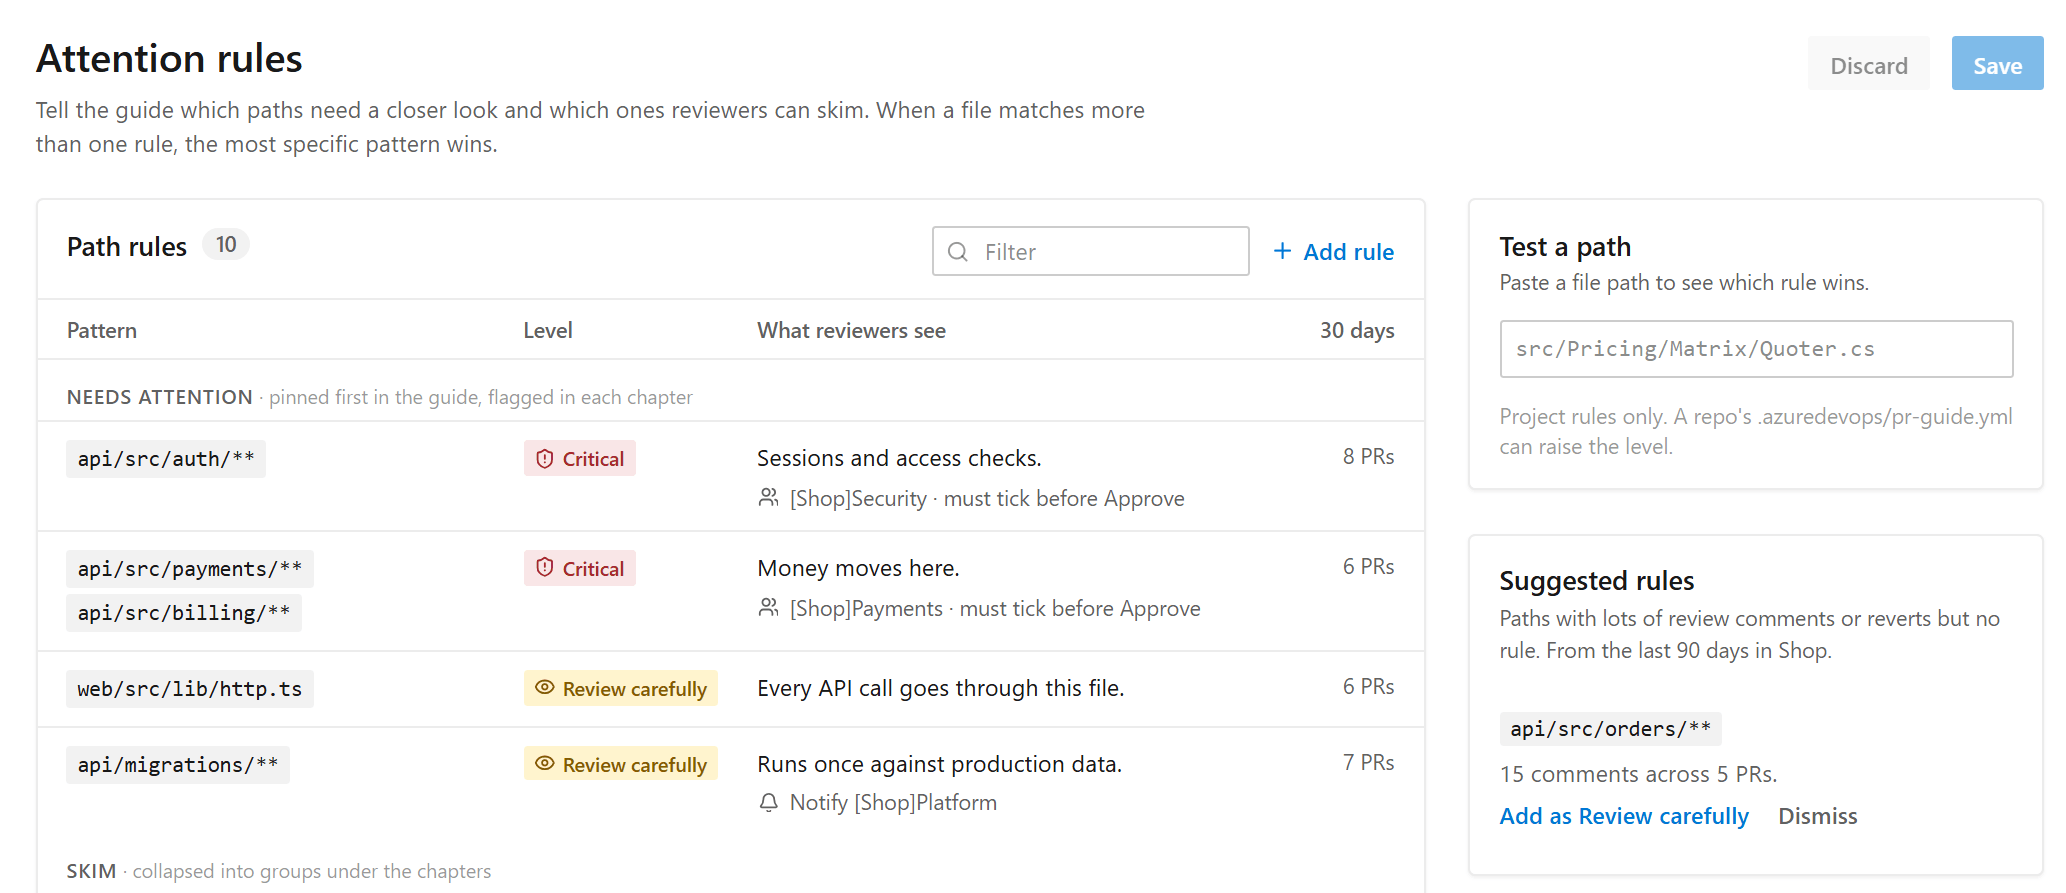Click the Level column header
Viewport: 2066px width, 893px height.
tap(548, 331)
